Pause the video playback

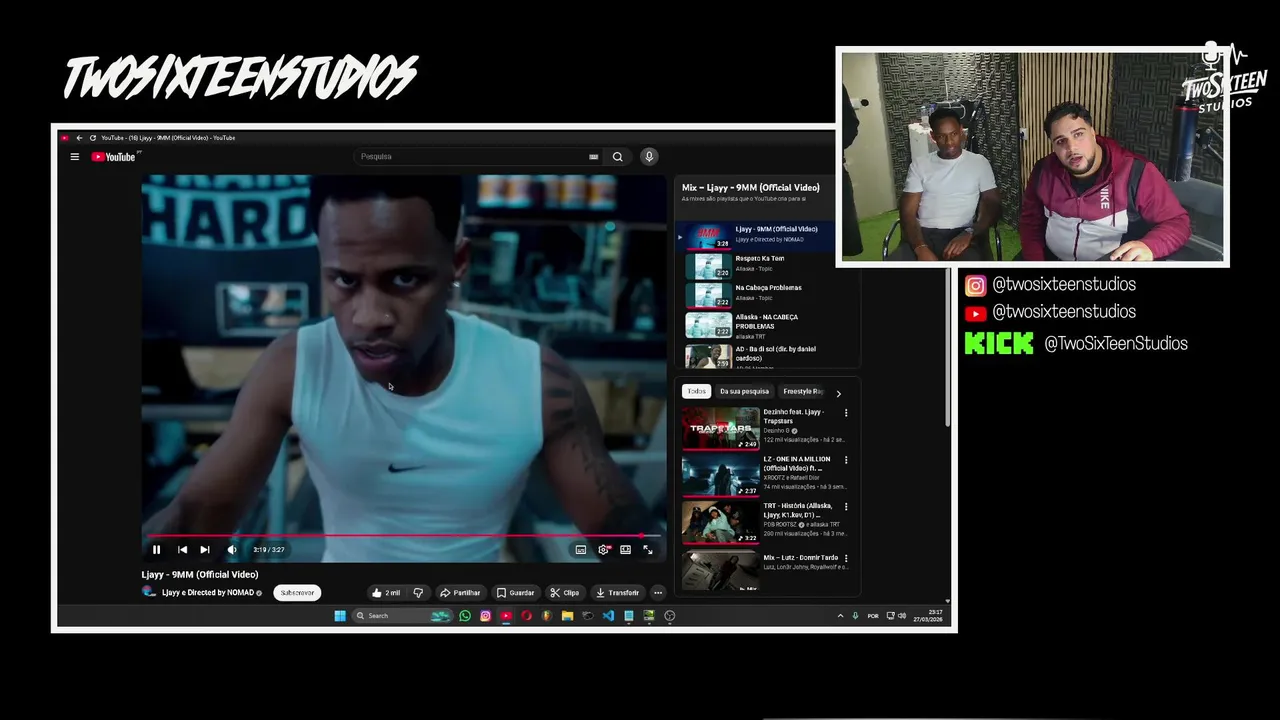tap(156, 549)
